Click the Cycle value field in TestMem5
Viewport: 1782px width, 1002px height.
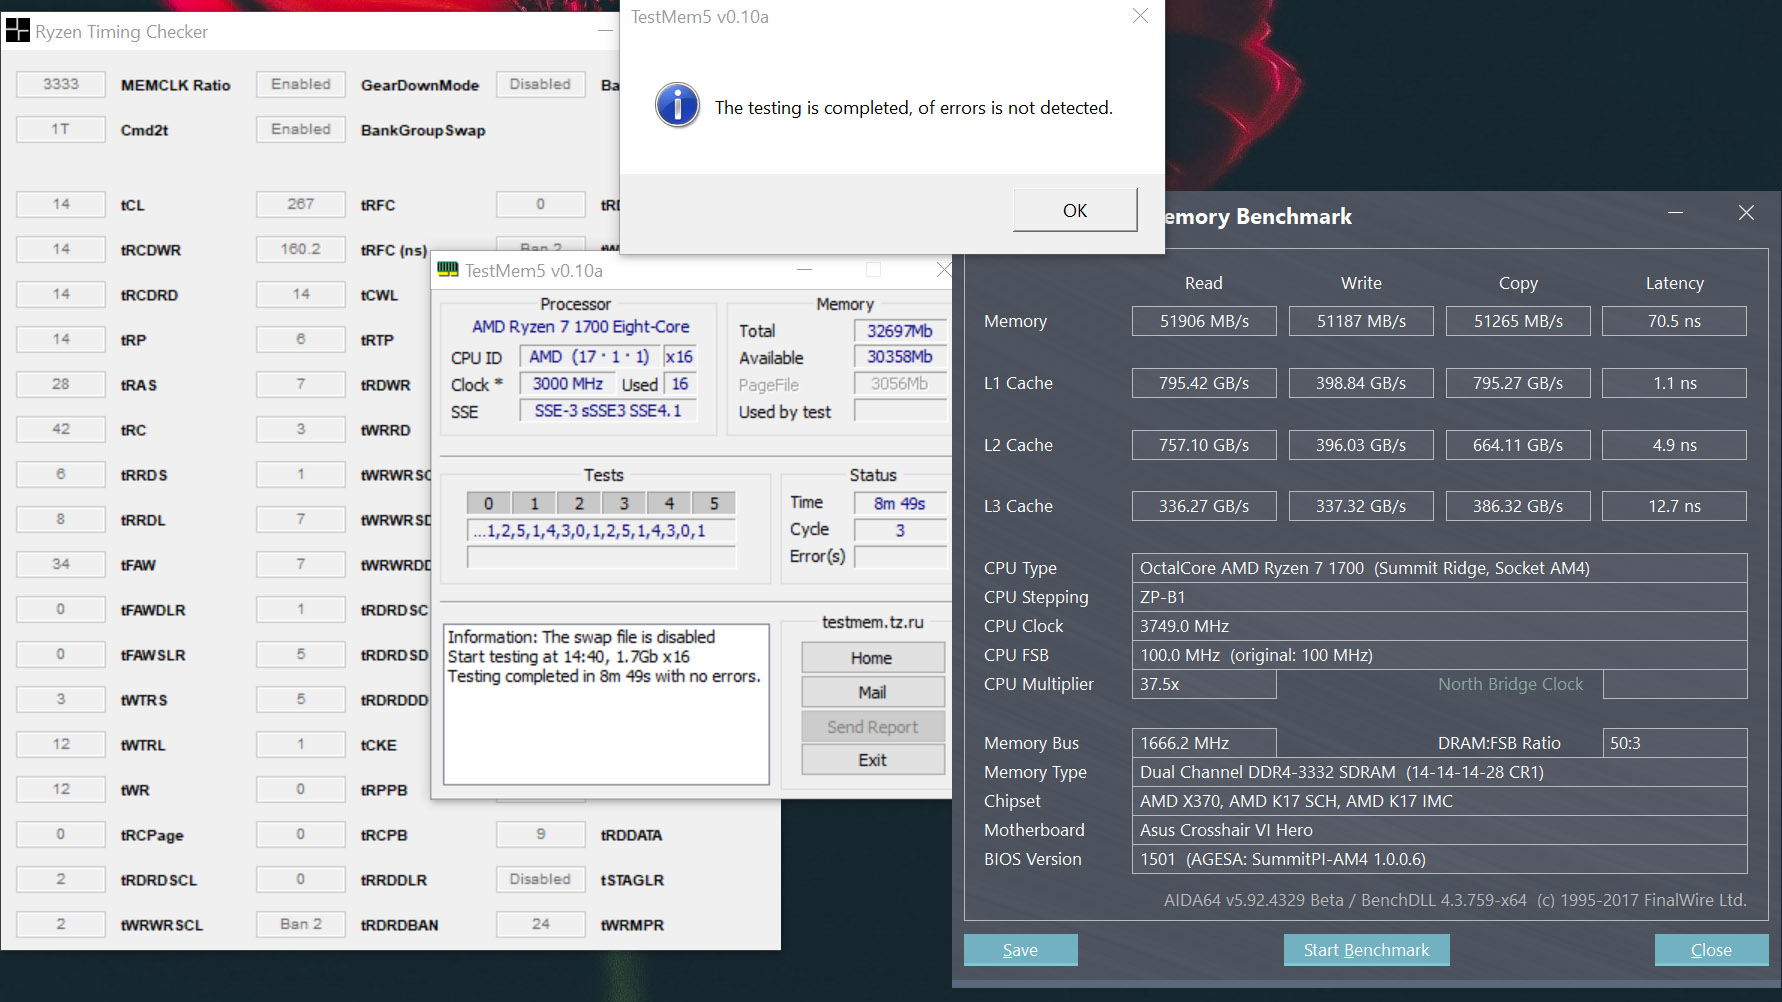point(899,530)
